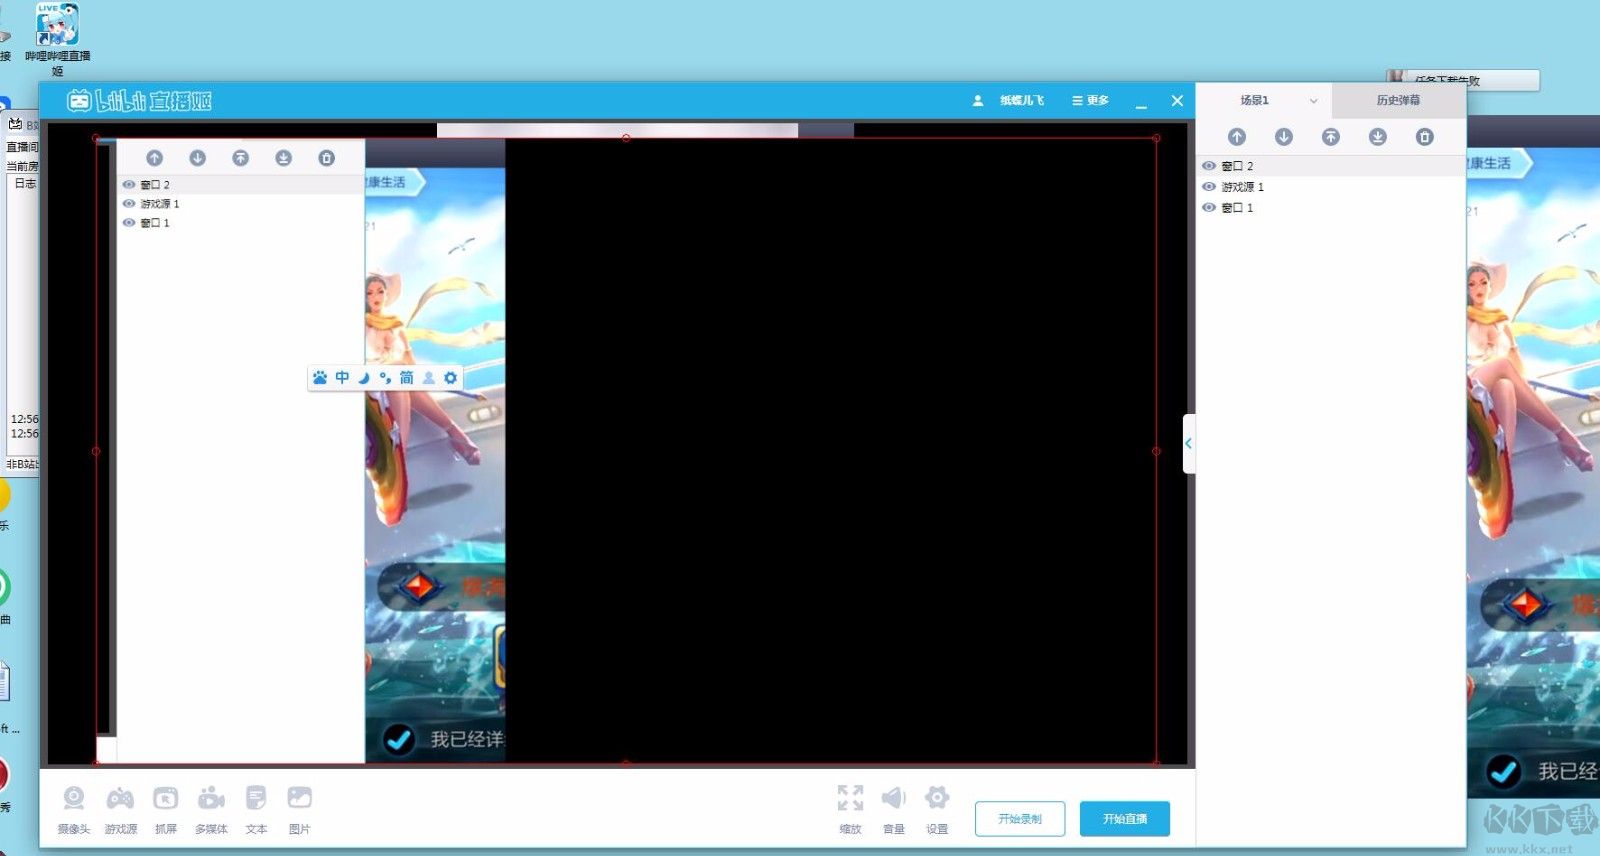Open 设置 settings gear

937,799
